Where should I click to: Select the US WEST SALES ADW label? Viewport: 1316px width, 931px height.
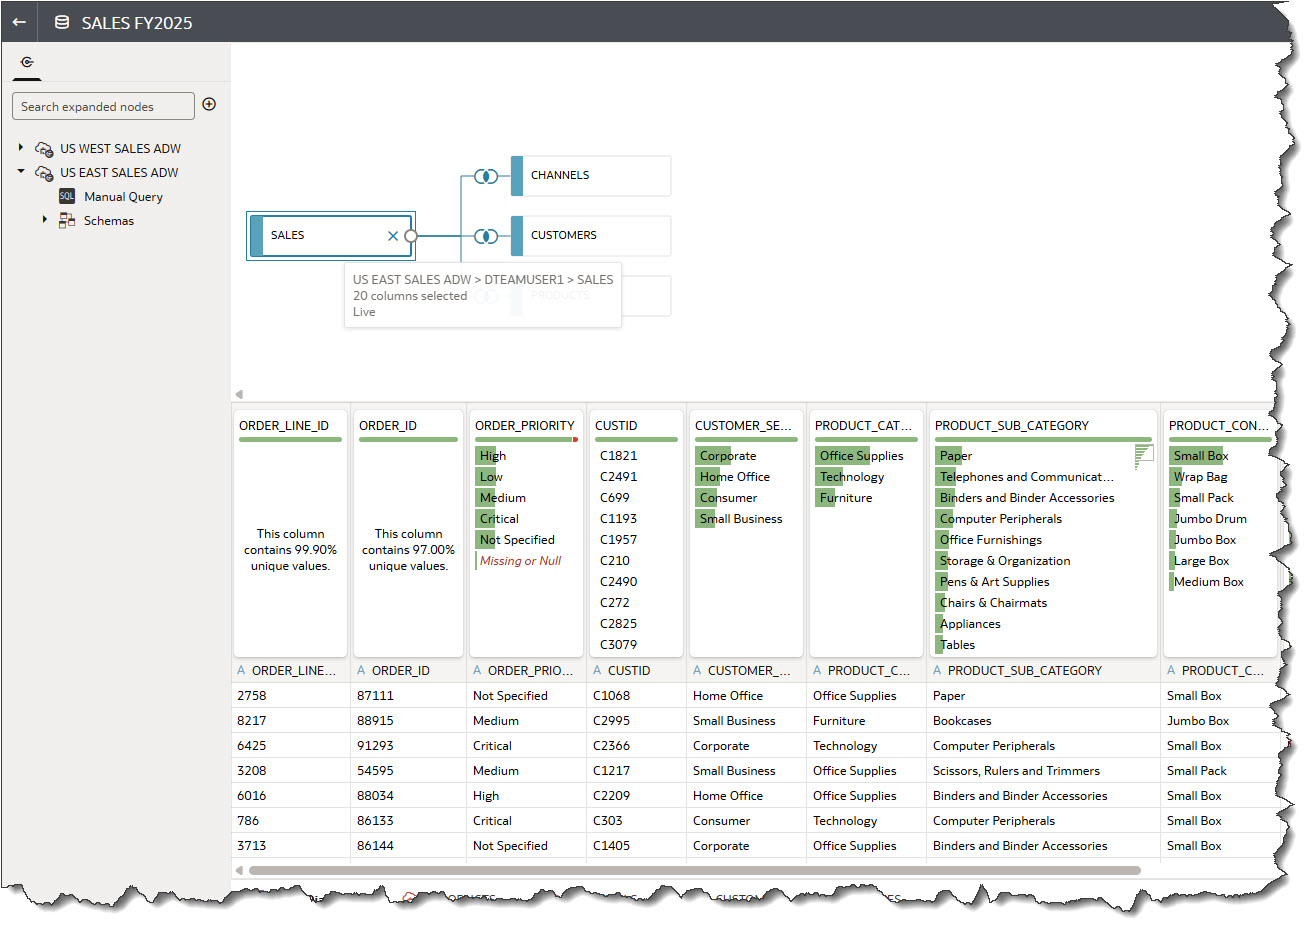[x=120, y=149]
